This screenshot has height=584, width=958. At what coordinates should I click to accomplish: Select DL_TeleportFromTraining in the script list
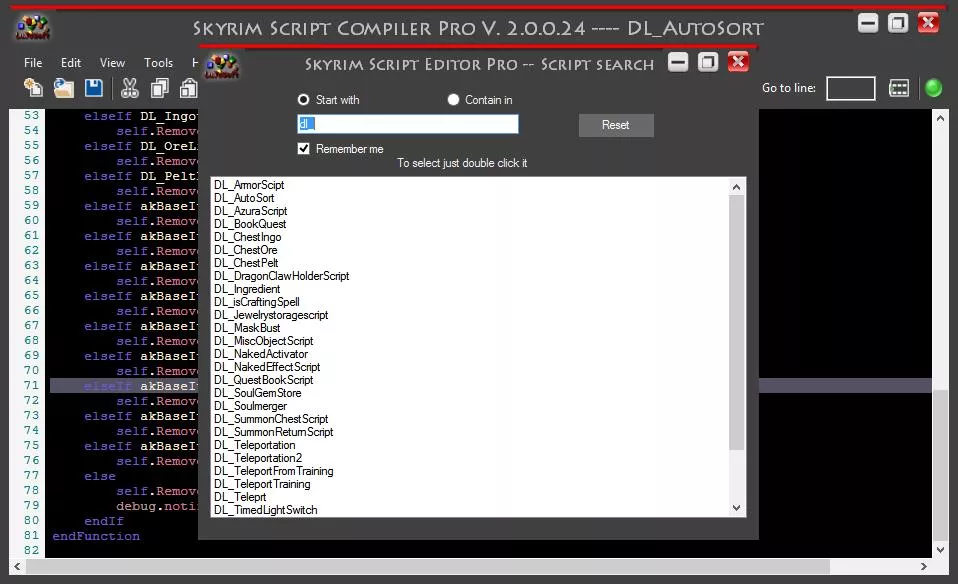point(273,471)
